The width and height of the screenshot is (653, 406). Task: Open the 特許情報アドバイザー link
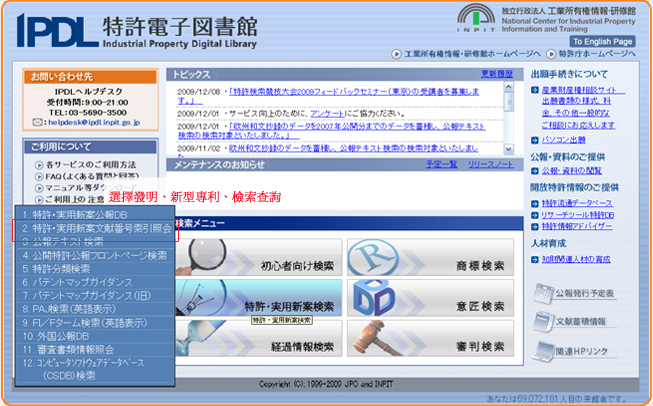coord(577,227)
